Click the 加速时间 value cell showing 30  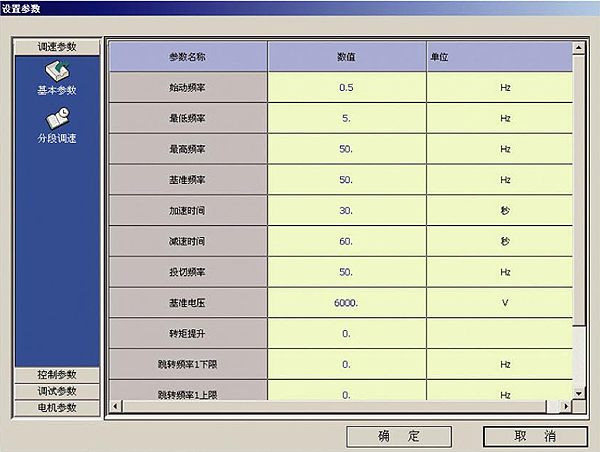click(x=346, y=211)
